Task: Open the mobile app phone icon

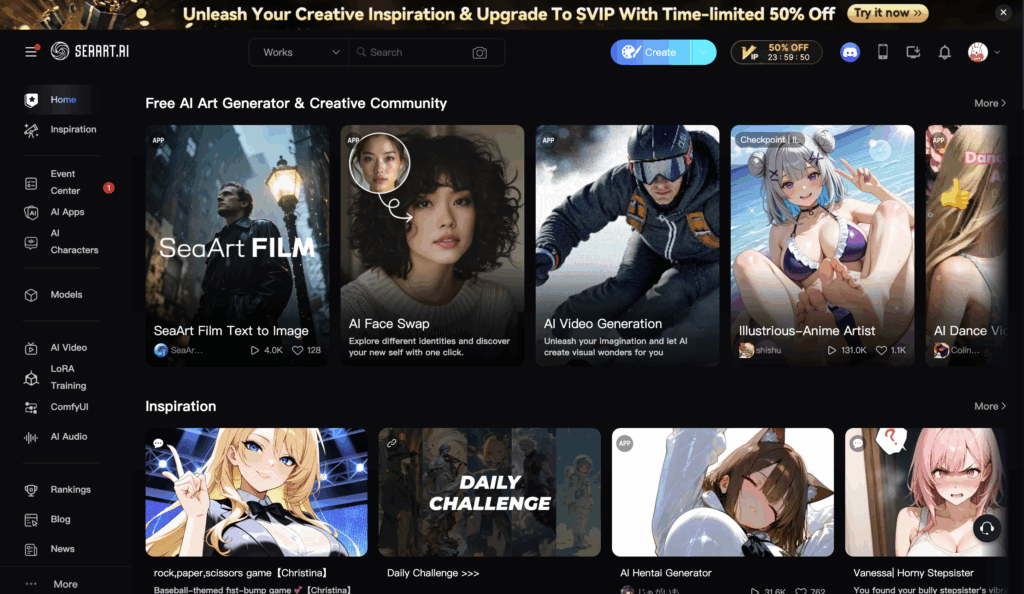Action: click(x=882, y=52)
